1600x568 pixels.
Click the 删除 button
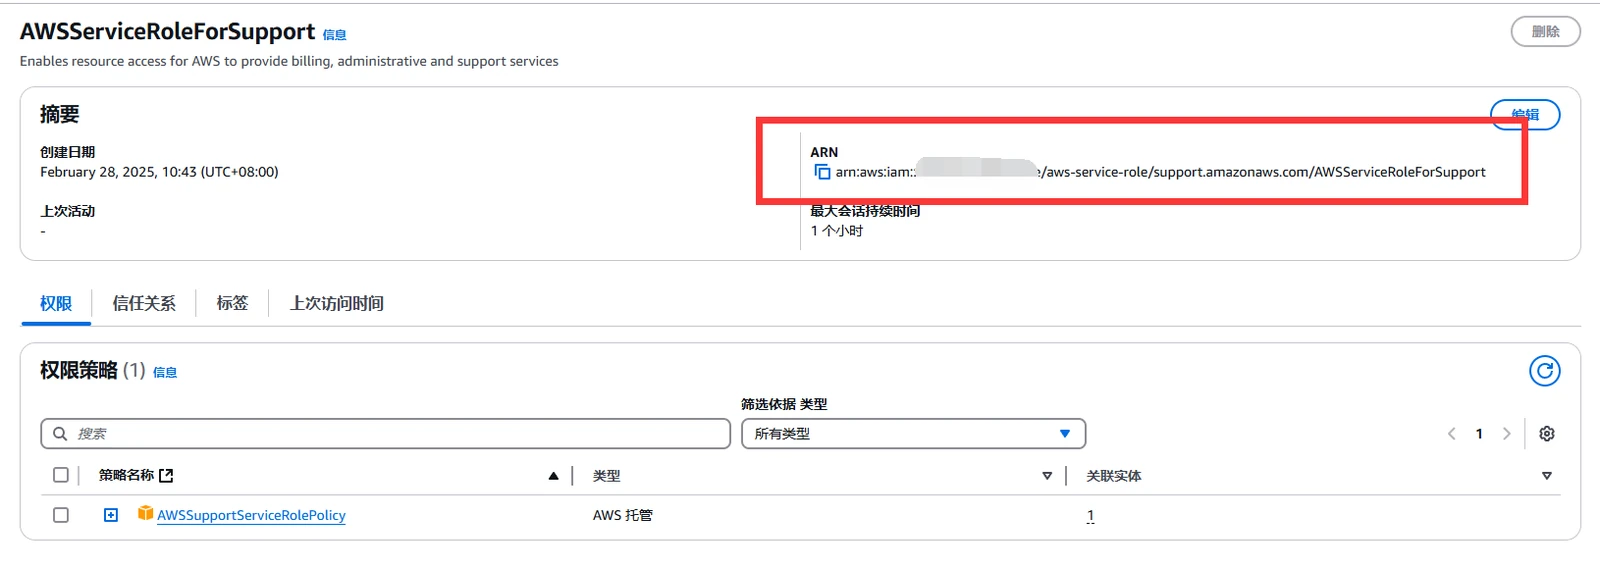[x=1545, y=32]
